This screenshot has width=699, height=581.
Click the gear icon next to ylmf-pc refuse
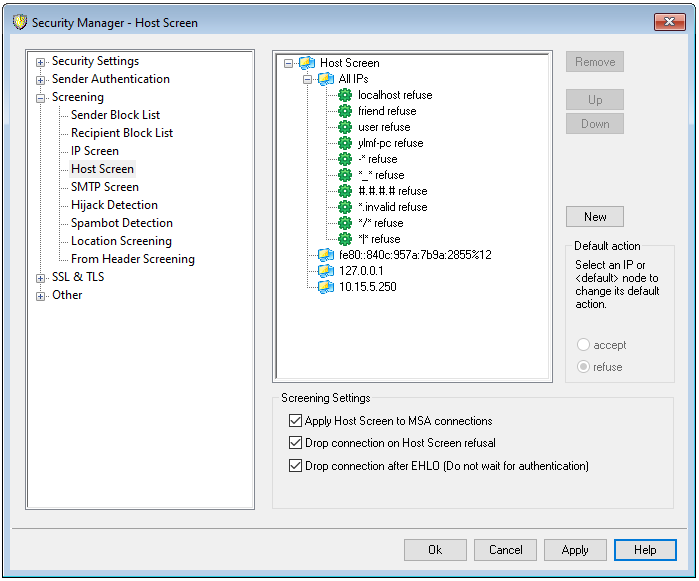tap(346, 143)
